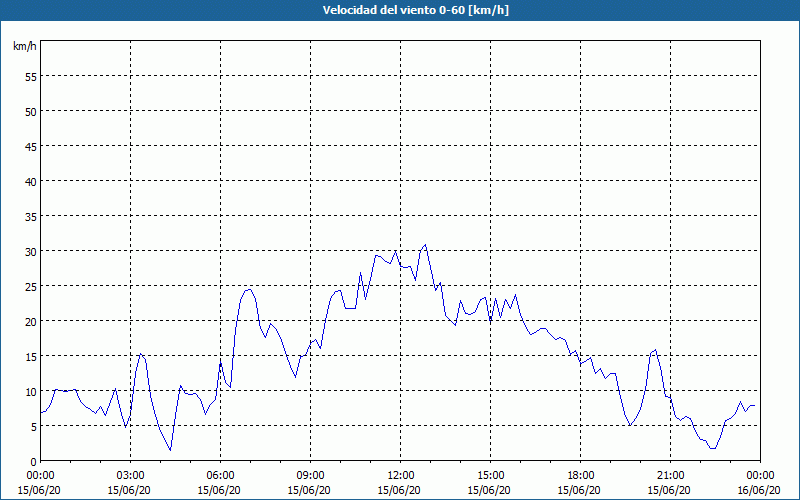The width and height of the screenshot is (800, 500).
Task: Click the y-axis value 15
Action: coord(31,356)
